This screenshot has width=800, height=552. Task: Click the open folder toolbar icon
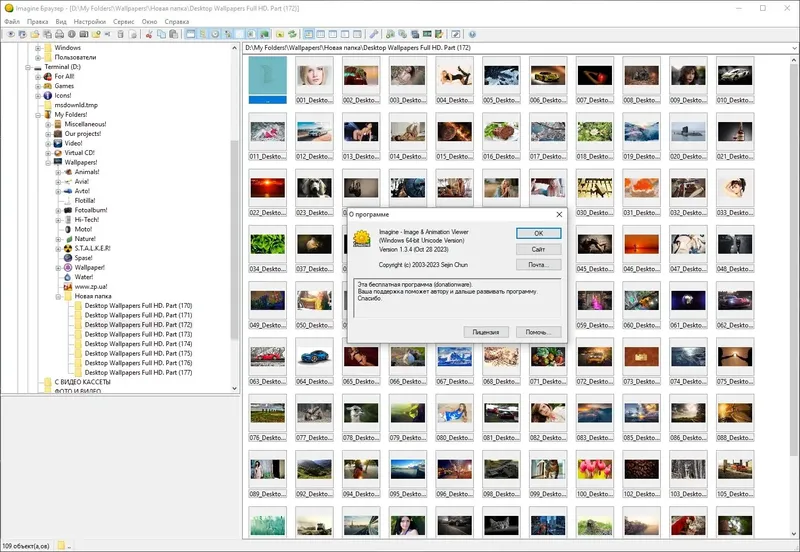coord(35,34)
